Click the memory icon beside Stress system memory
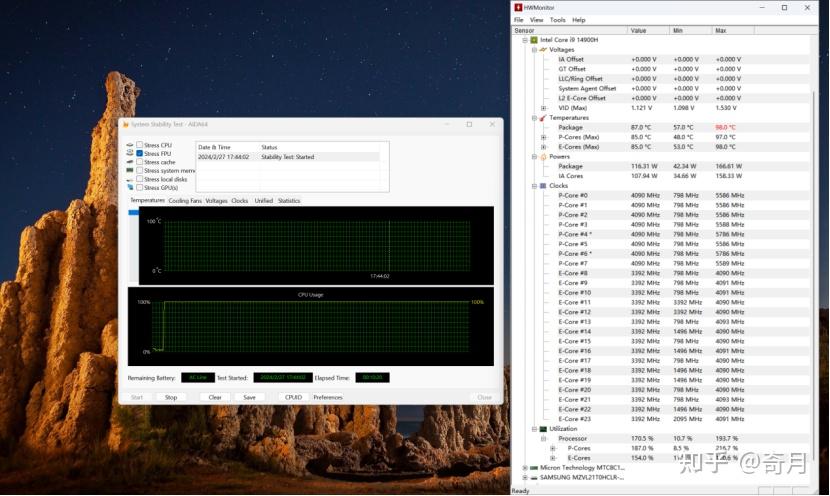The image size is (830, 496). [x=130, y=170]
